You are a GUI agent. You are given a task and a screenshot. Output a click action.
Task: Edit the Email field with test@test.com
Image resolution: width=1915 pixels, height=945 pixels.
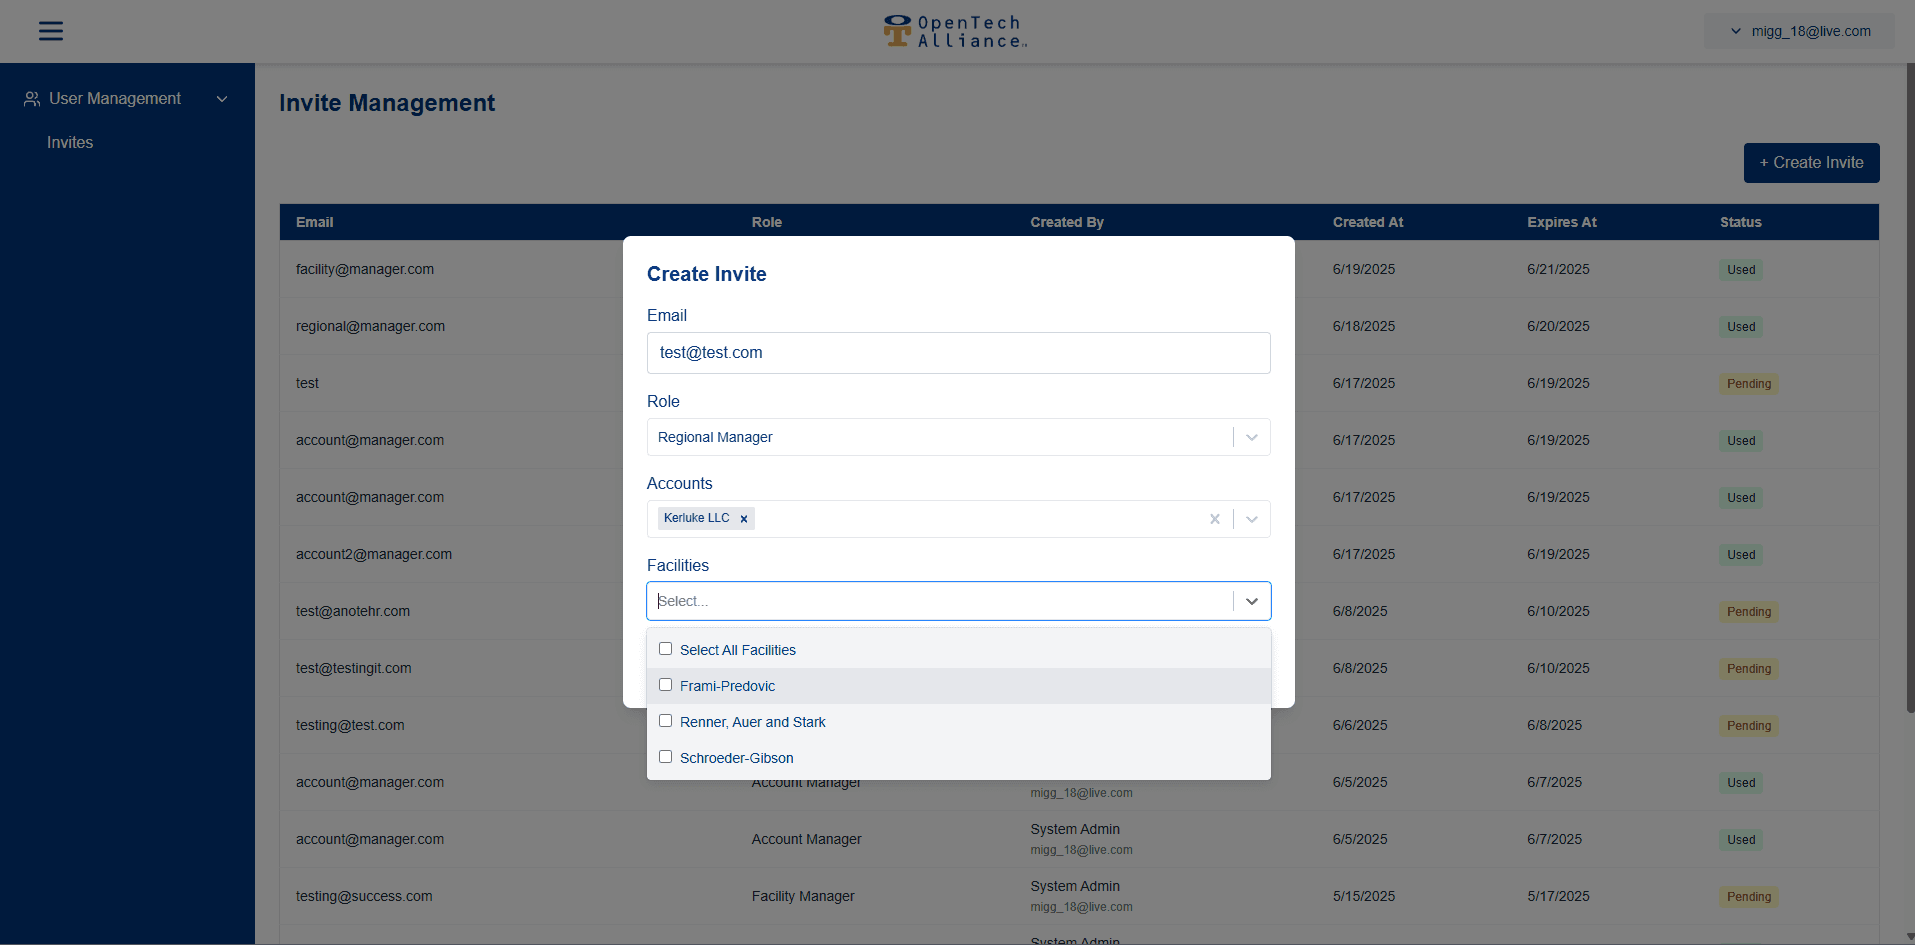click(x=958, y=353)
